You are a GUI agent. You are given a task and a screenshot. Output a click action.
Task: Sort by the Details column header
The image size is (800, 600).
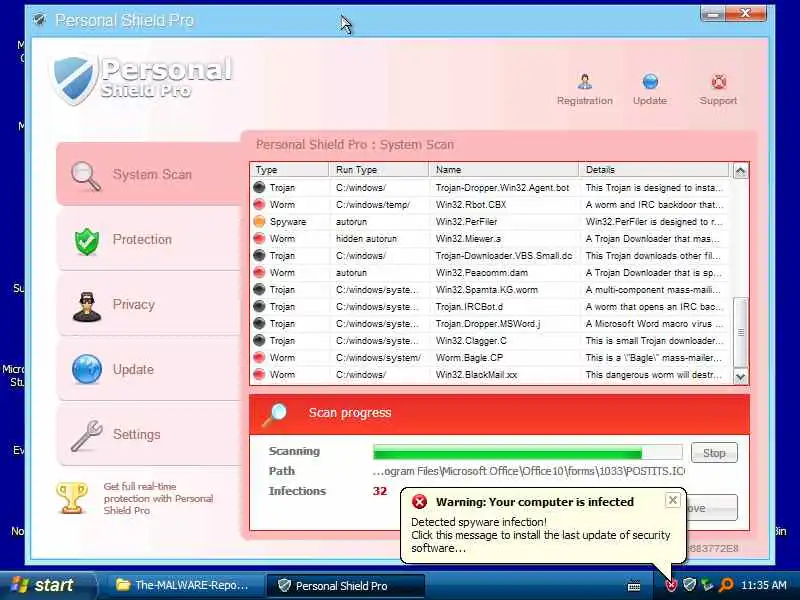click(x=654, y=169)
